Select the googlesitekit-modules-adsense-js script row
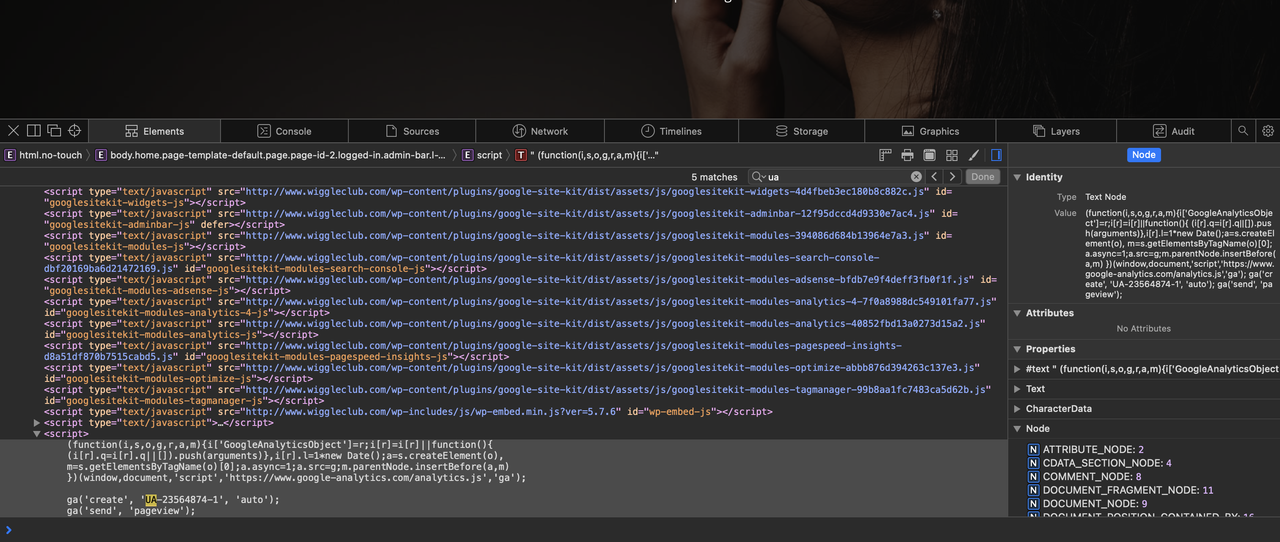 coord(520,285)
